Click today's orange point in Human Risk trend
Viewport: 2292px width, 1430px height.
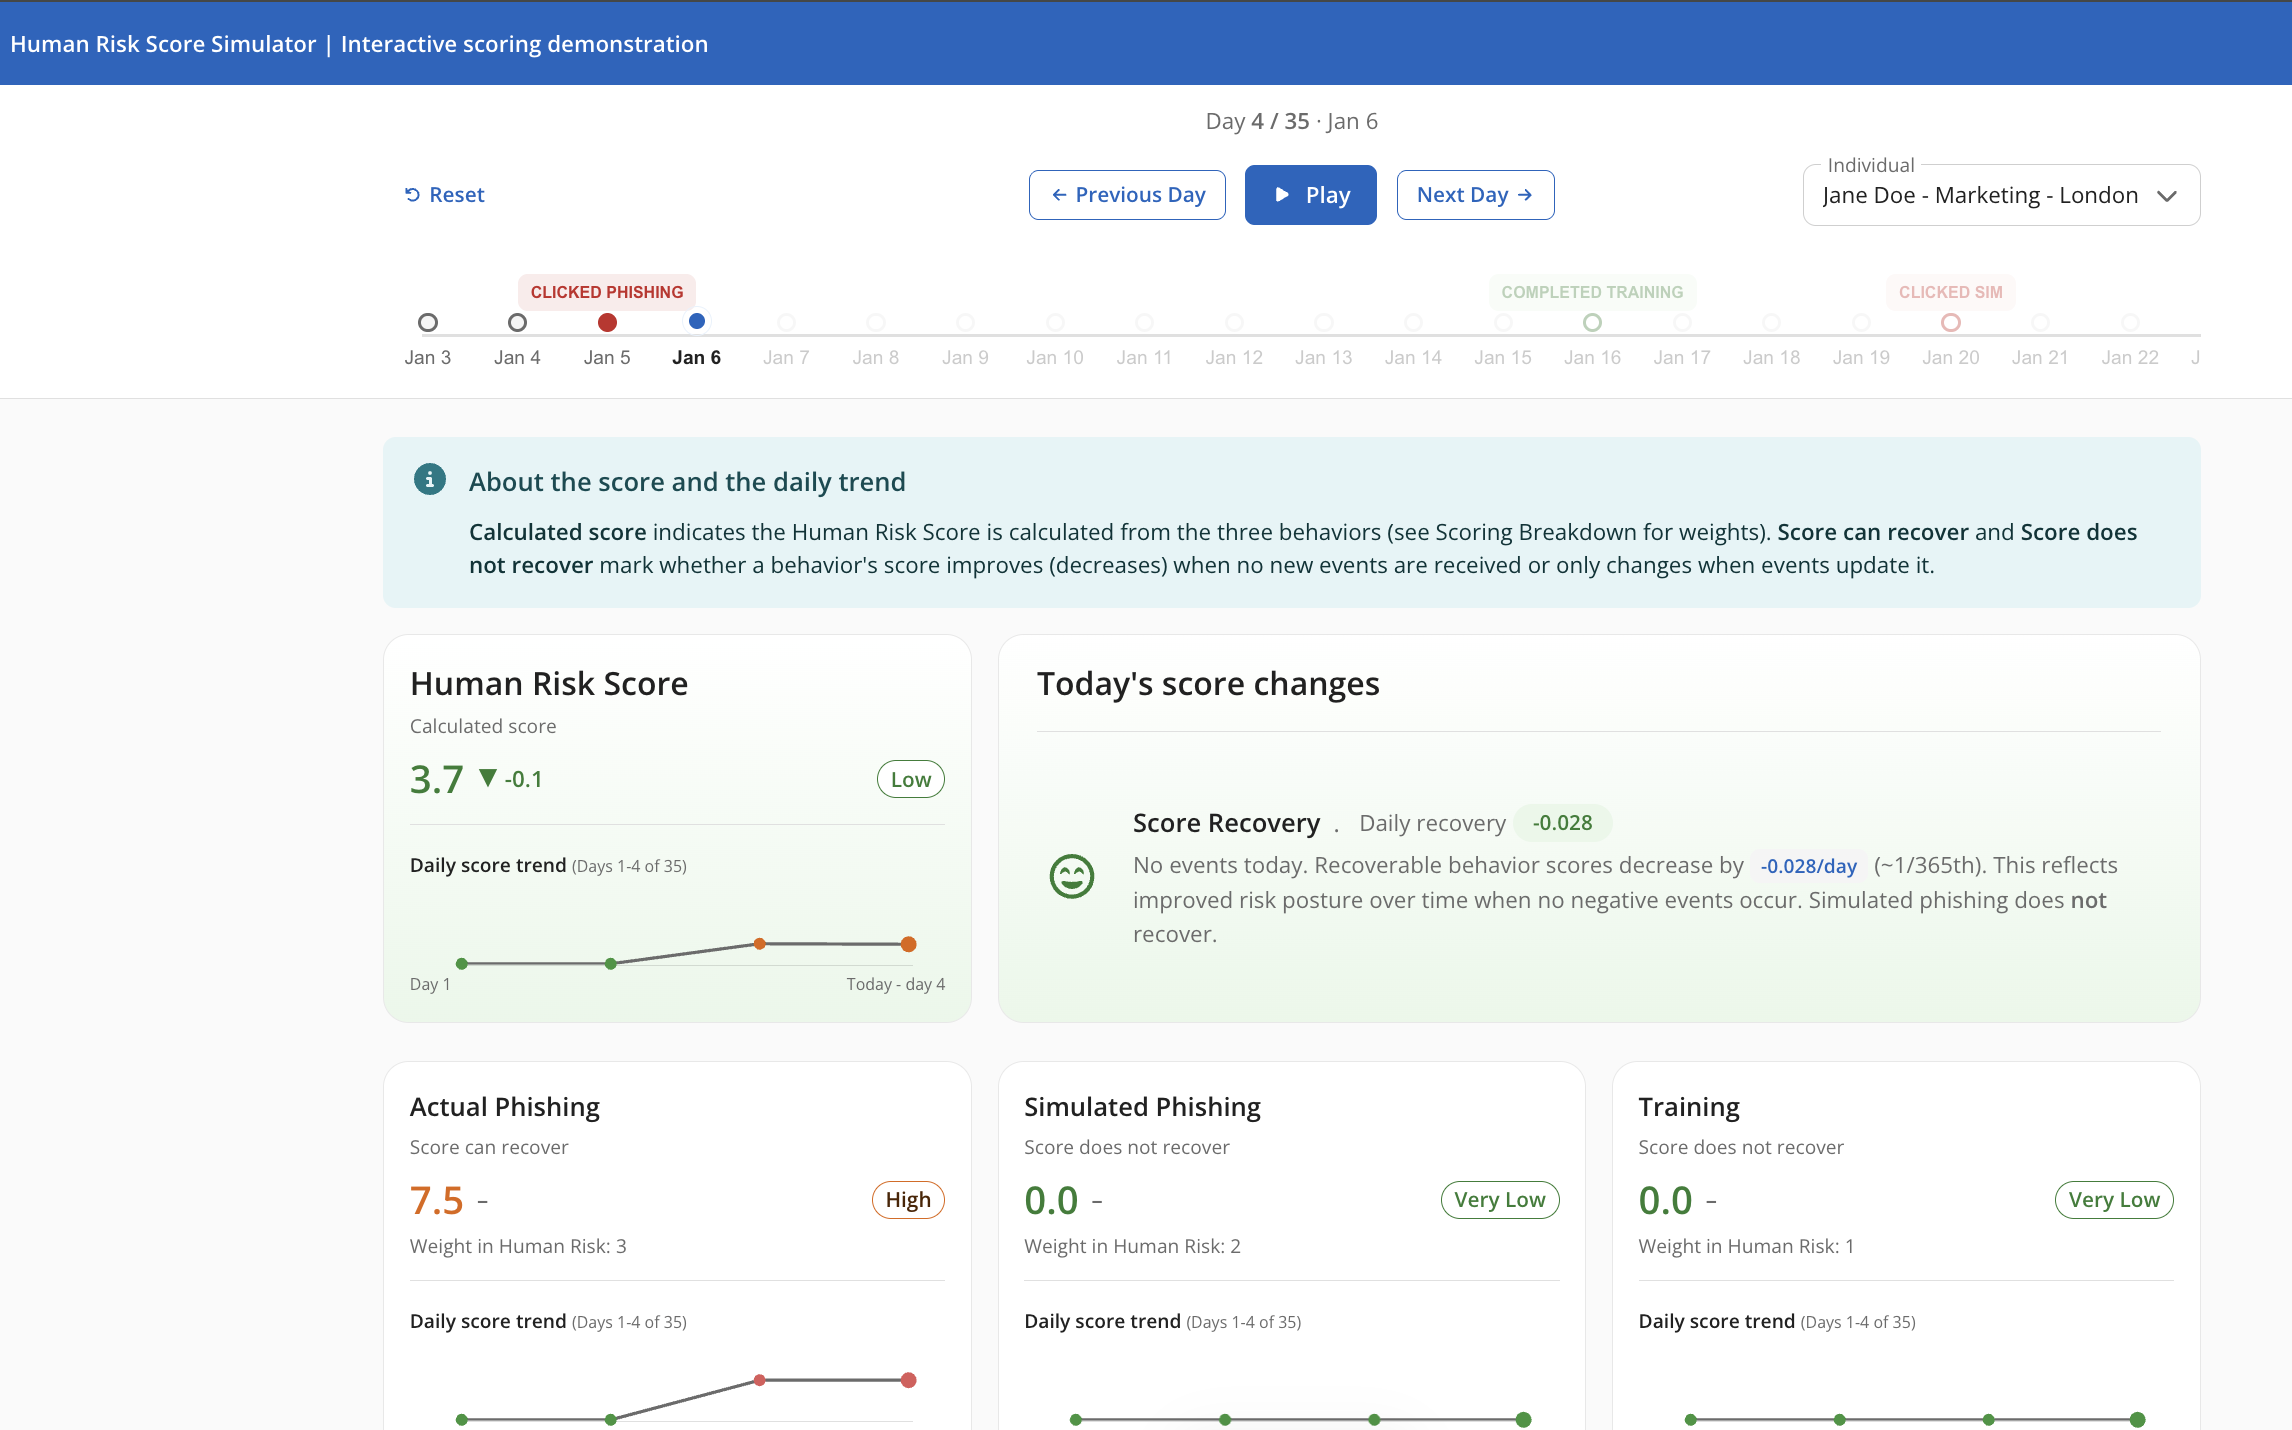click(908, 944)
